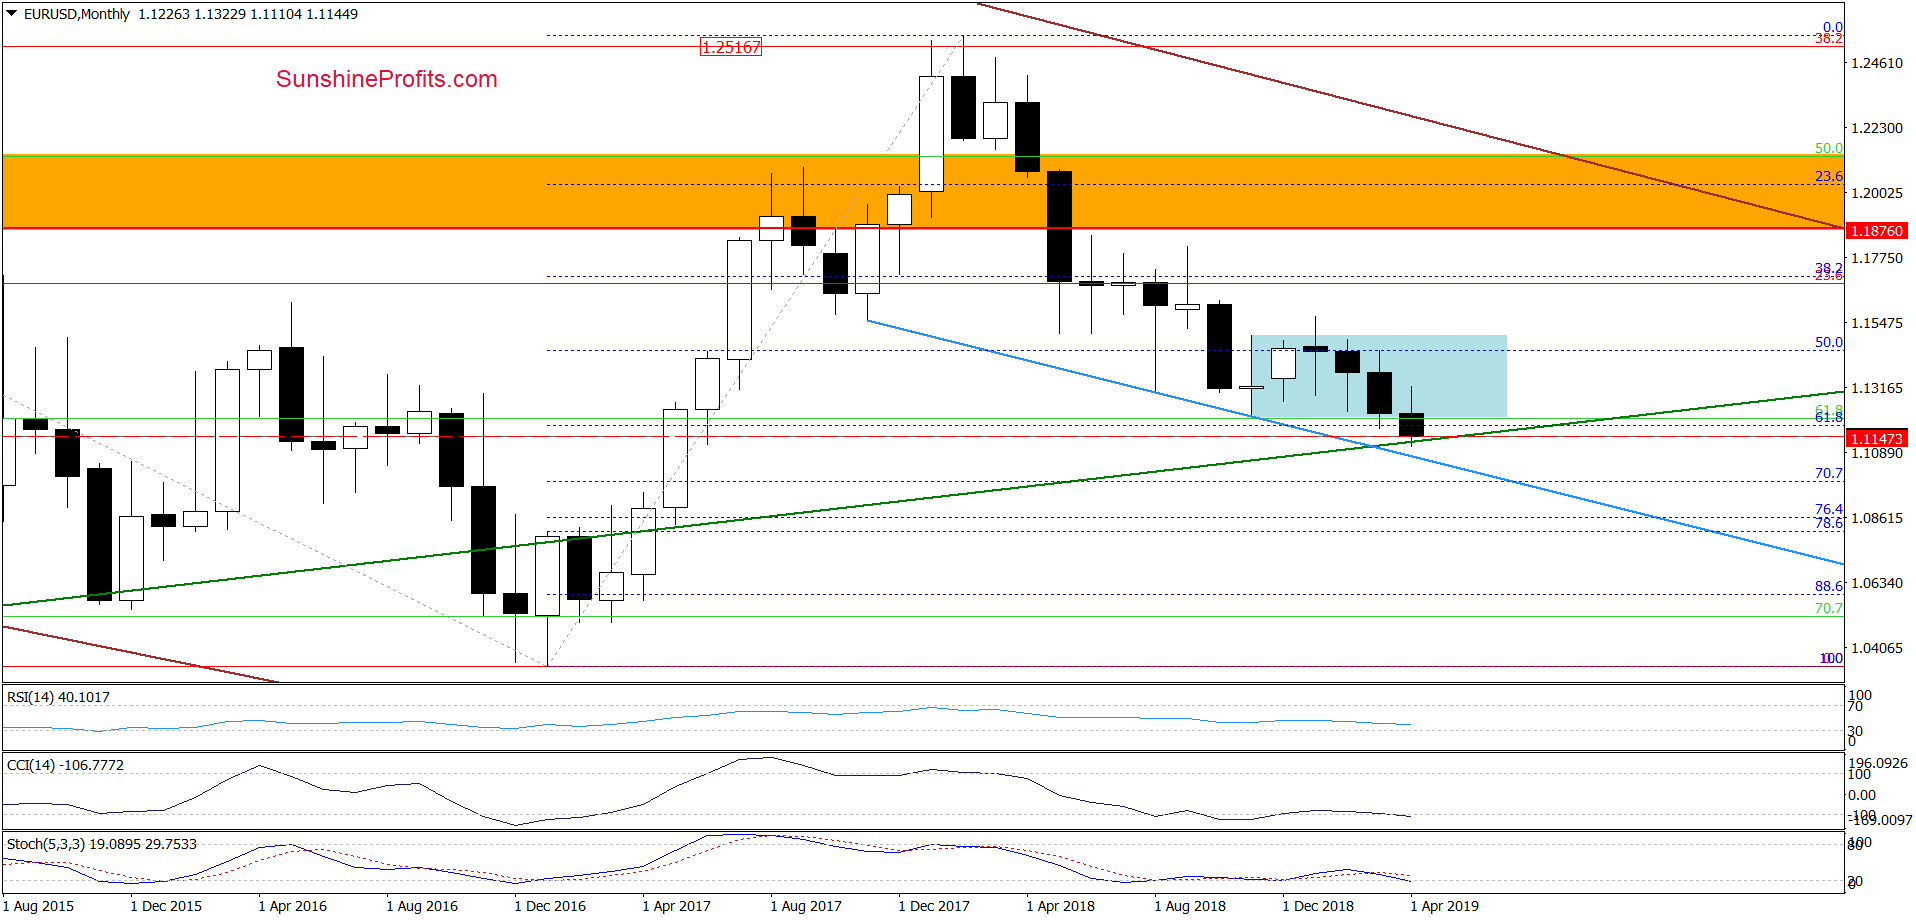Viewport: 1916px width, 920px height.
Task: Click the red 1.18760 price axis tag
Action: (1877, 231)
